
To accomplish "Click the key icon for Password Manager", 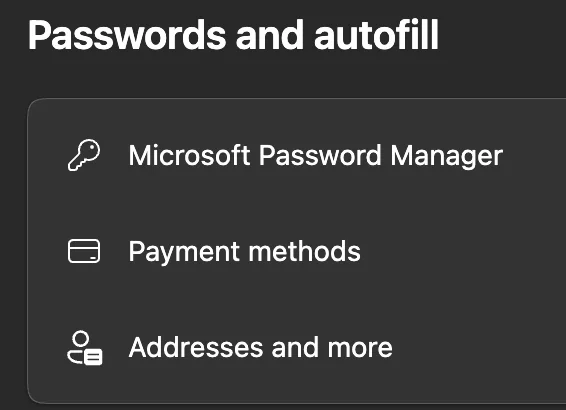I will (x=84, y=155).
